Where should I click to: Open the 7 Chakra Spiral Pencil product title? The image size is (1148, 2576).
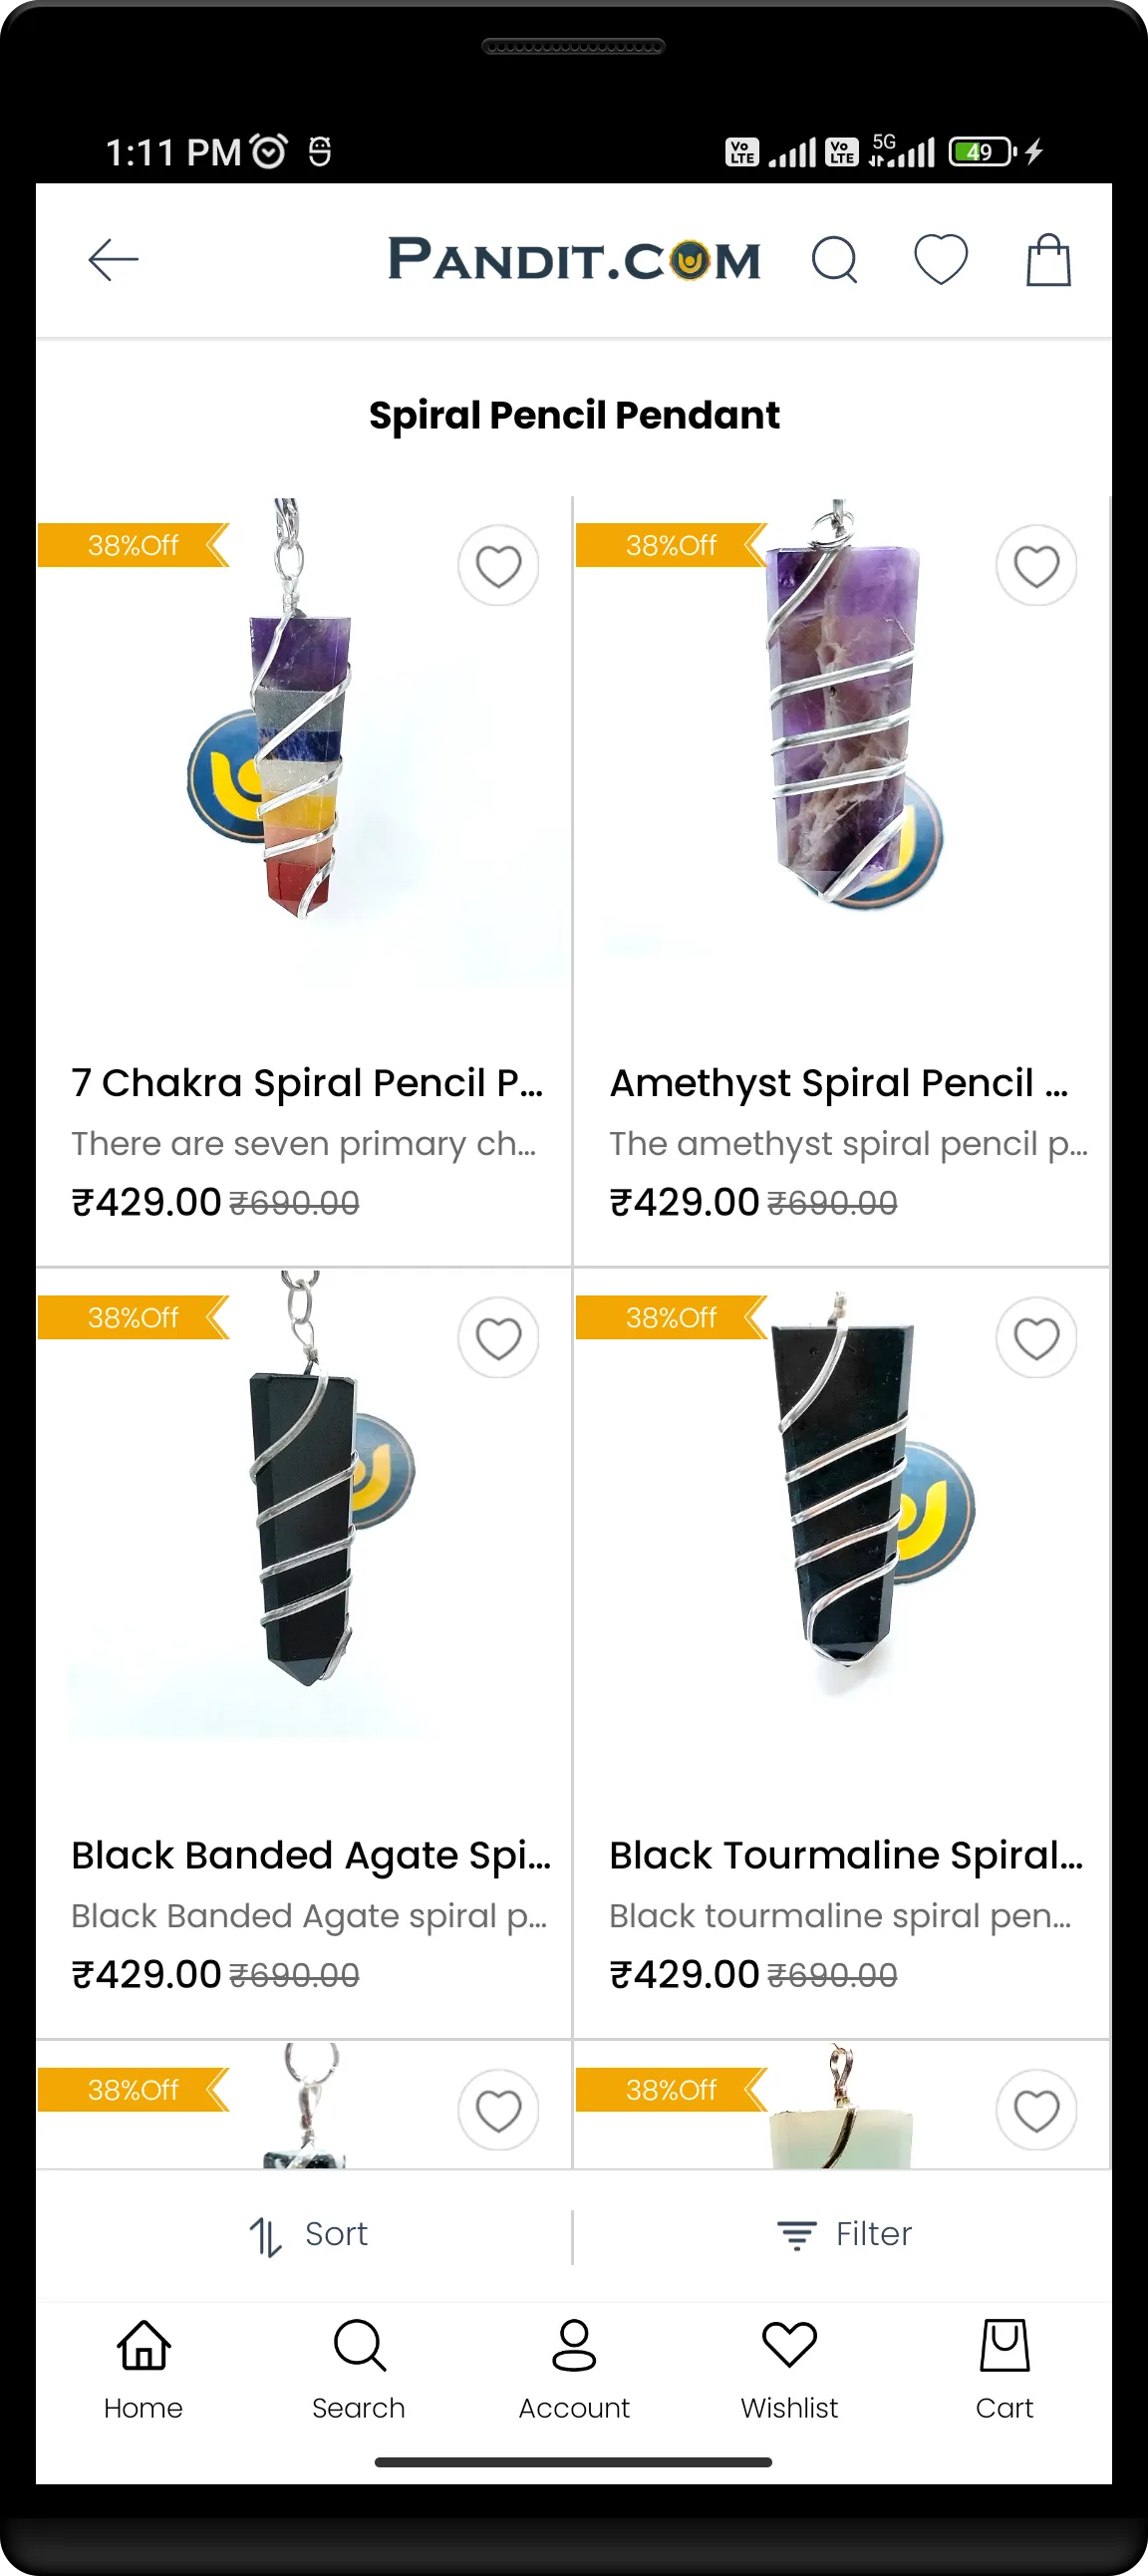coord(307,1083)
